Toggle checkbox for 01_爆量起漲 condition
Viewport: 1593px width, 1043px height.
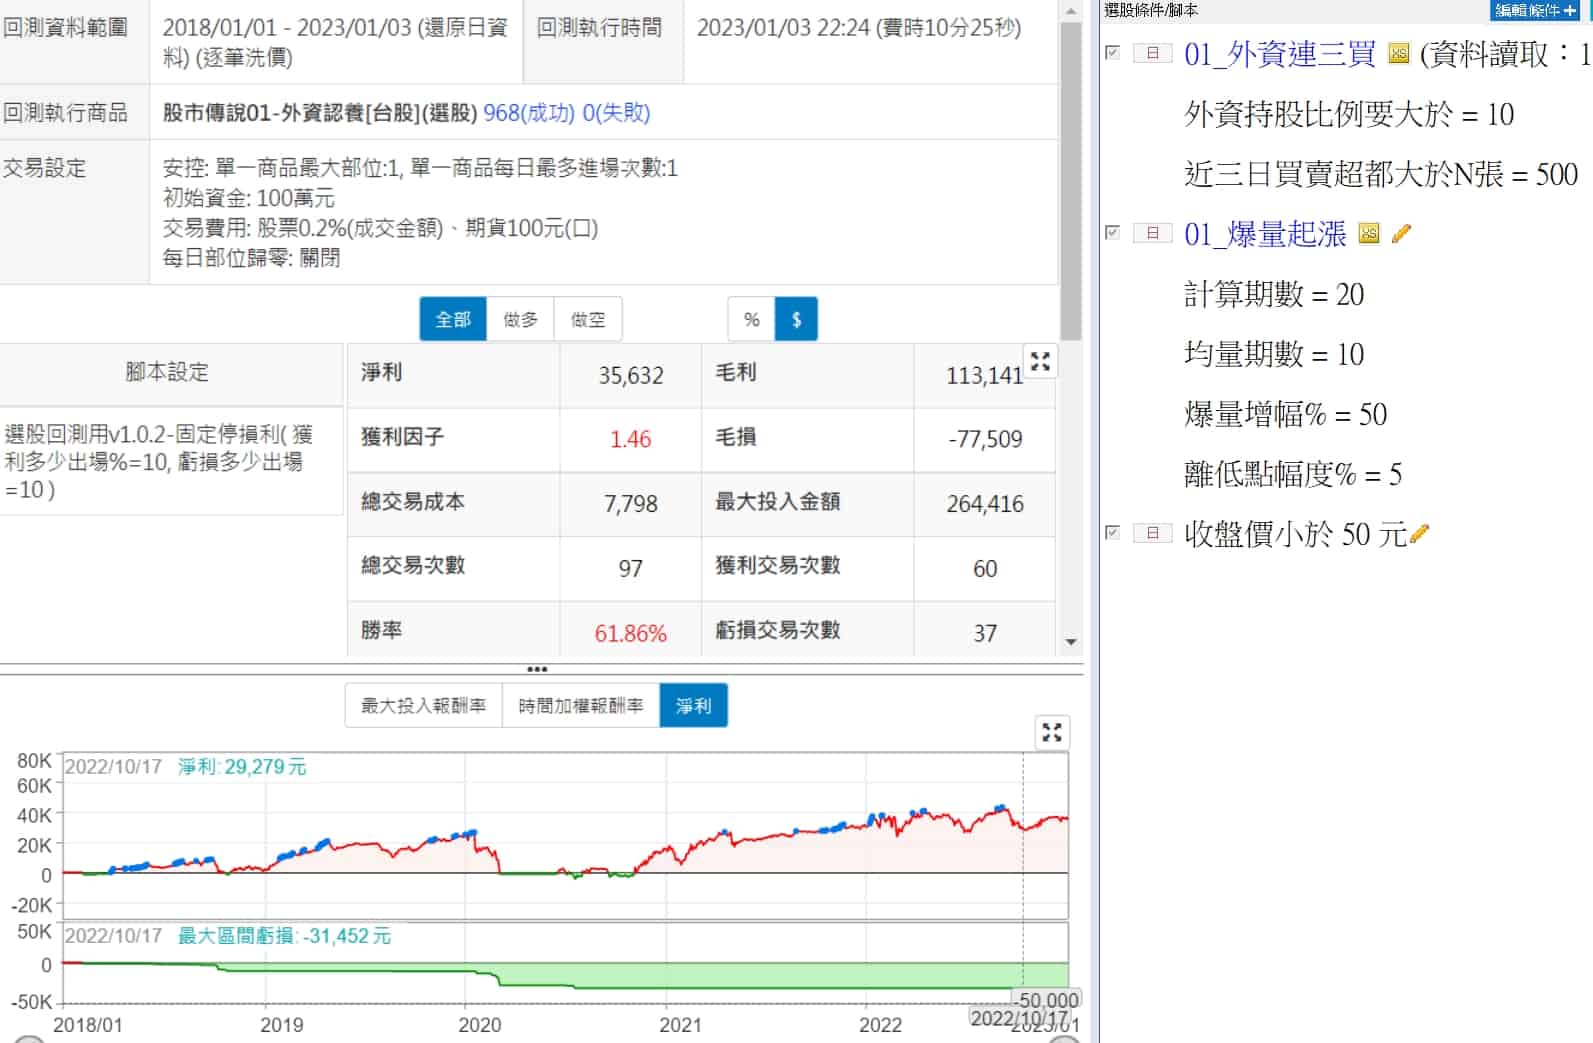tap(1112, 233)
